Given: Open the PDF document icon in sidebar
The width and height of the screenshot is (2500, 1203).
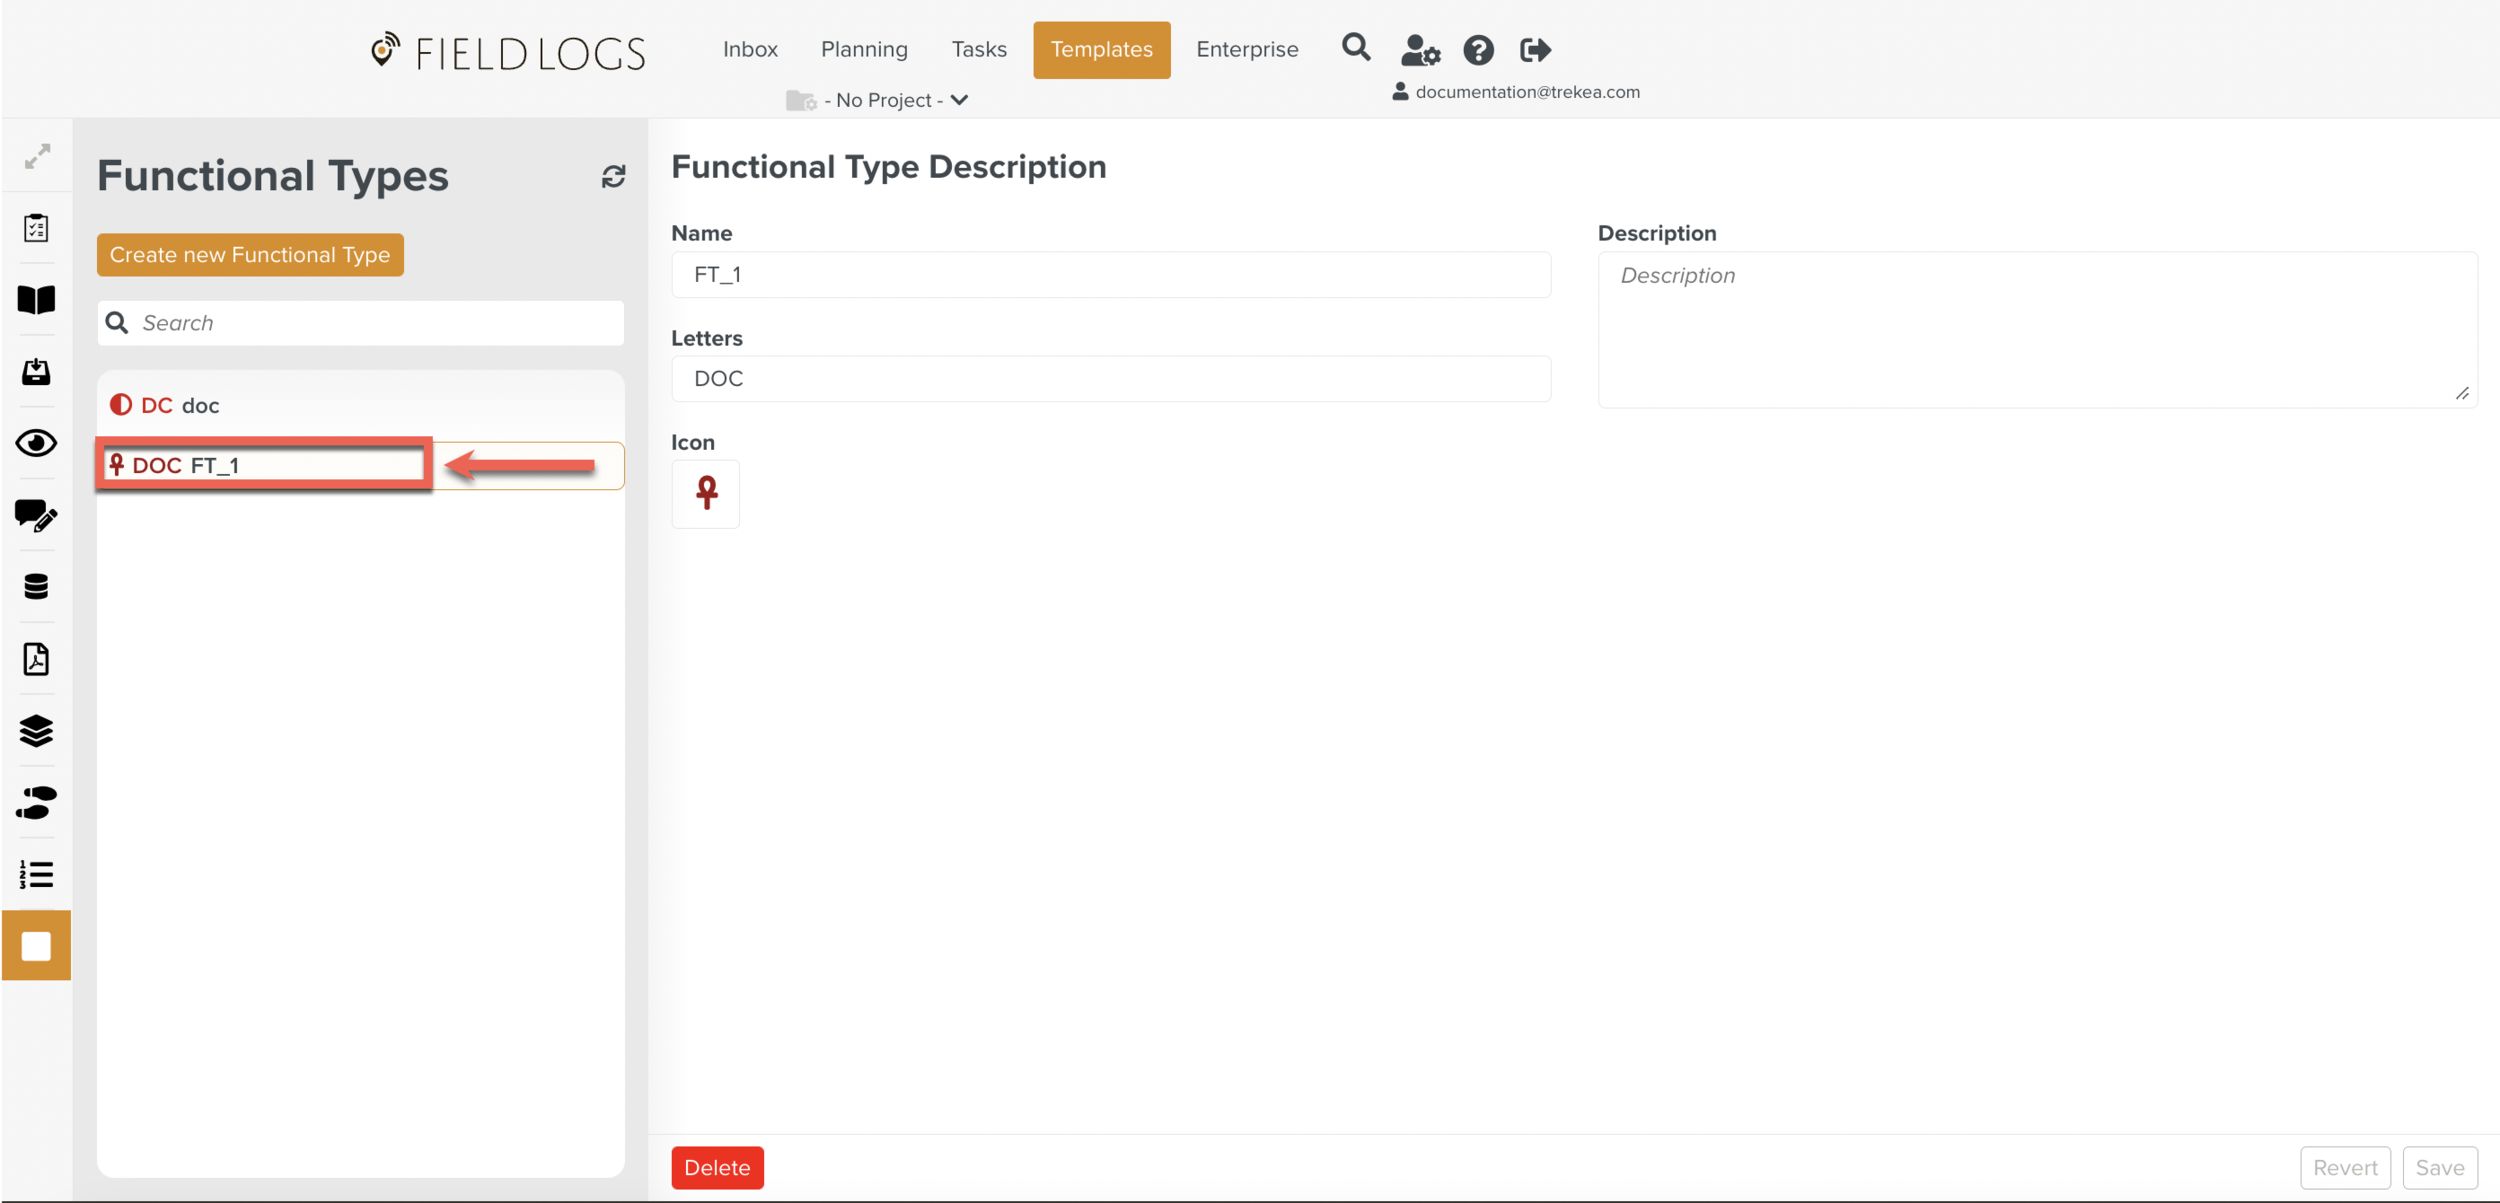Looking at the screenshot, I should pos(36,659).
